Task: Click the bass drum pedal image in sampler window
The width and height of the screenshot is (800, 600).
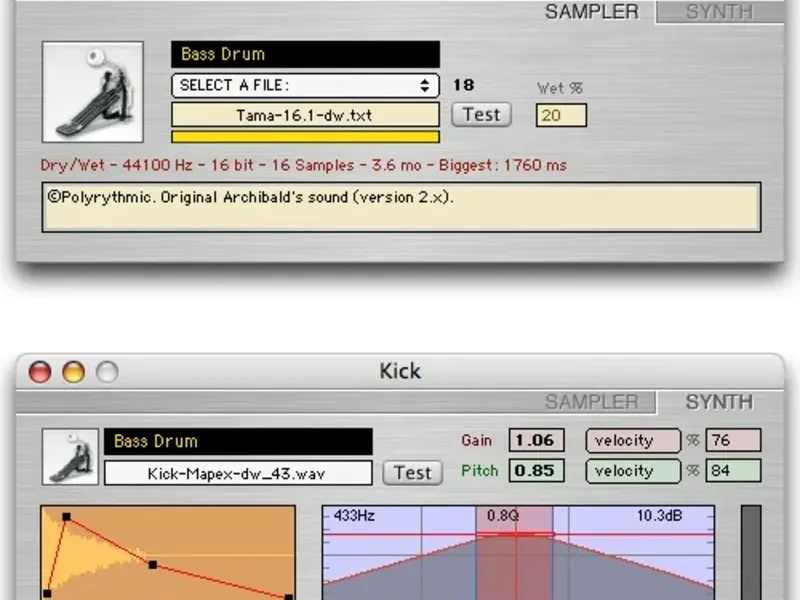Action: point(93,92)
